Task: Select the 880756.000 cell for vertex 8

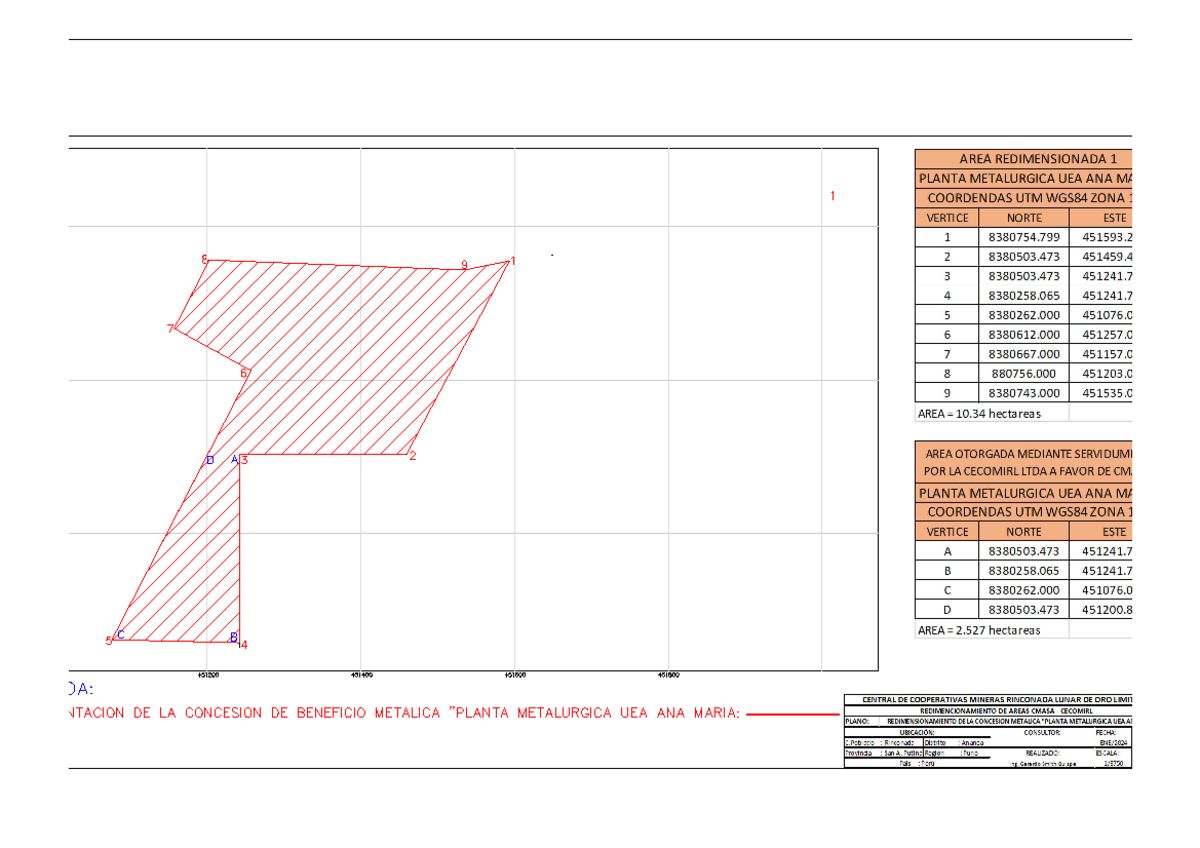Action: coord(1023,374)
